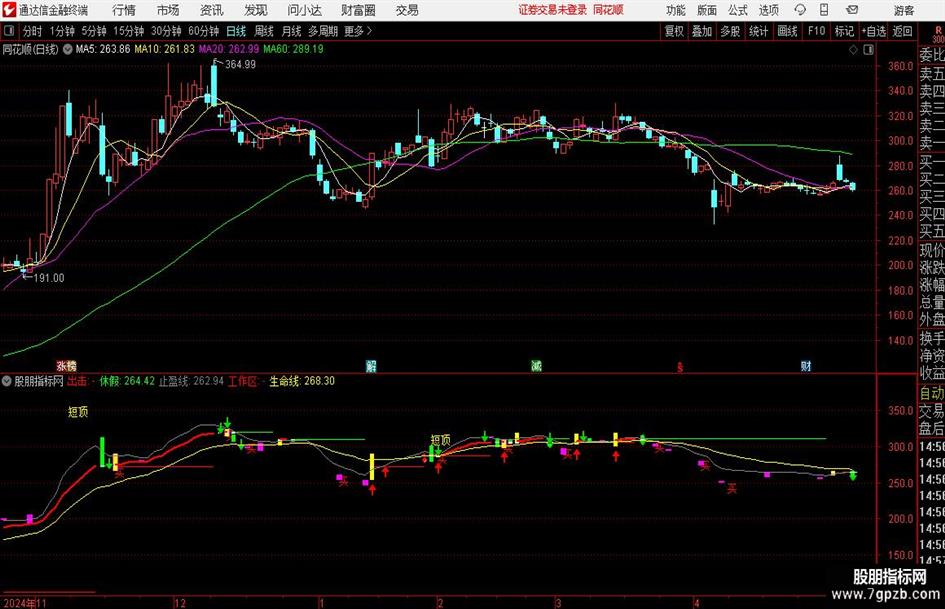
Task: Click the 标记 mark button
Action: click(844, 31)
